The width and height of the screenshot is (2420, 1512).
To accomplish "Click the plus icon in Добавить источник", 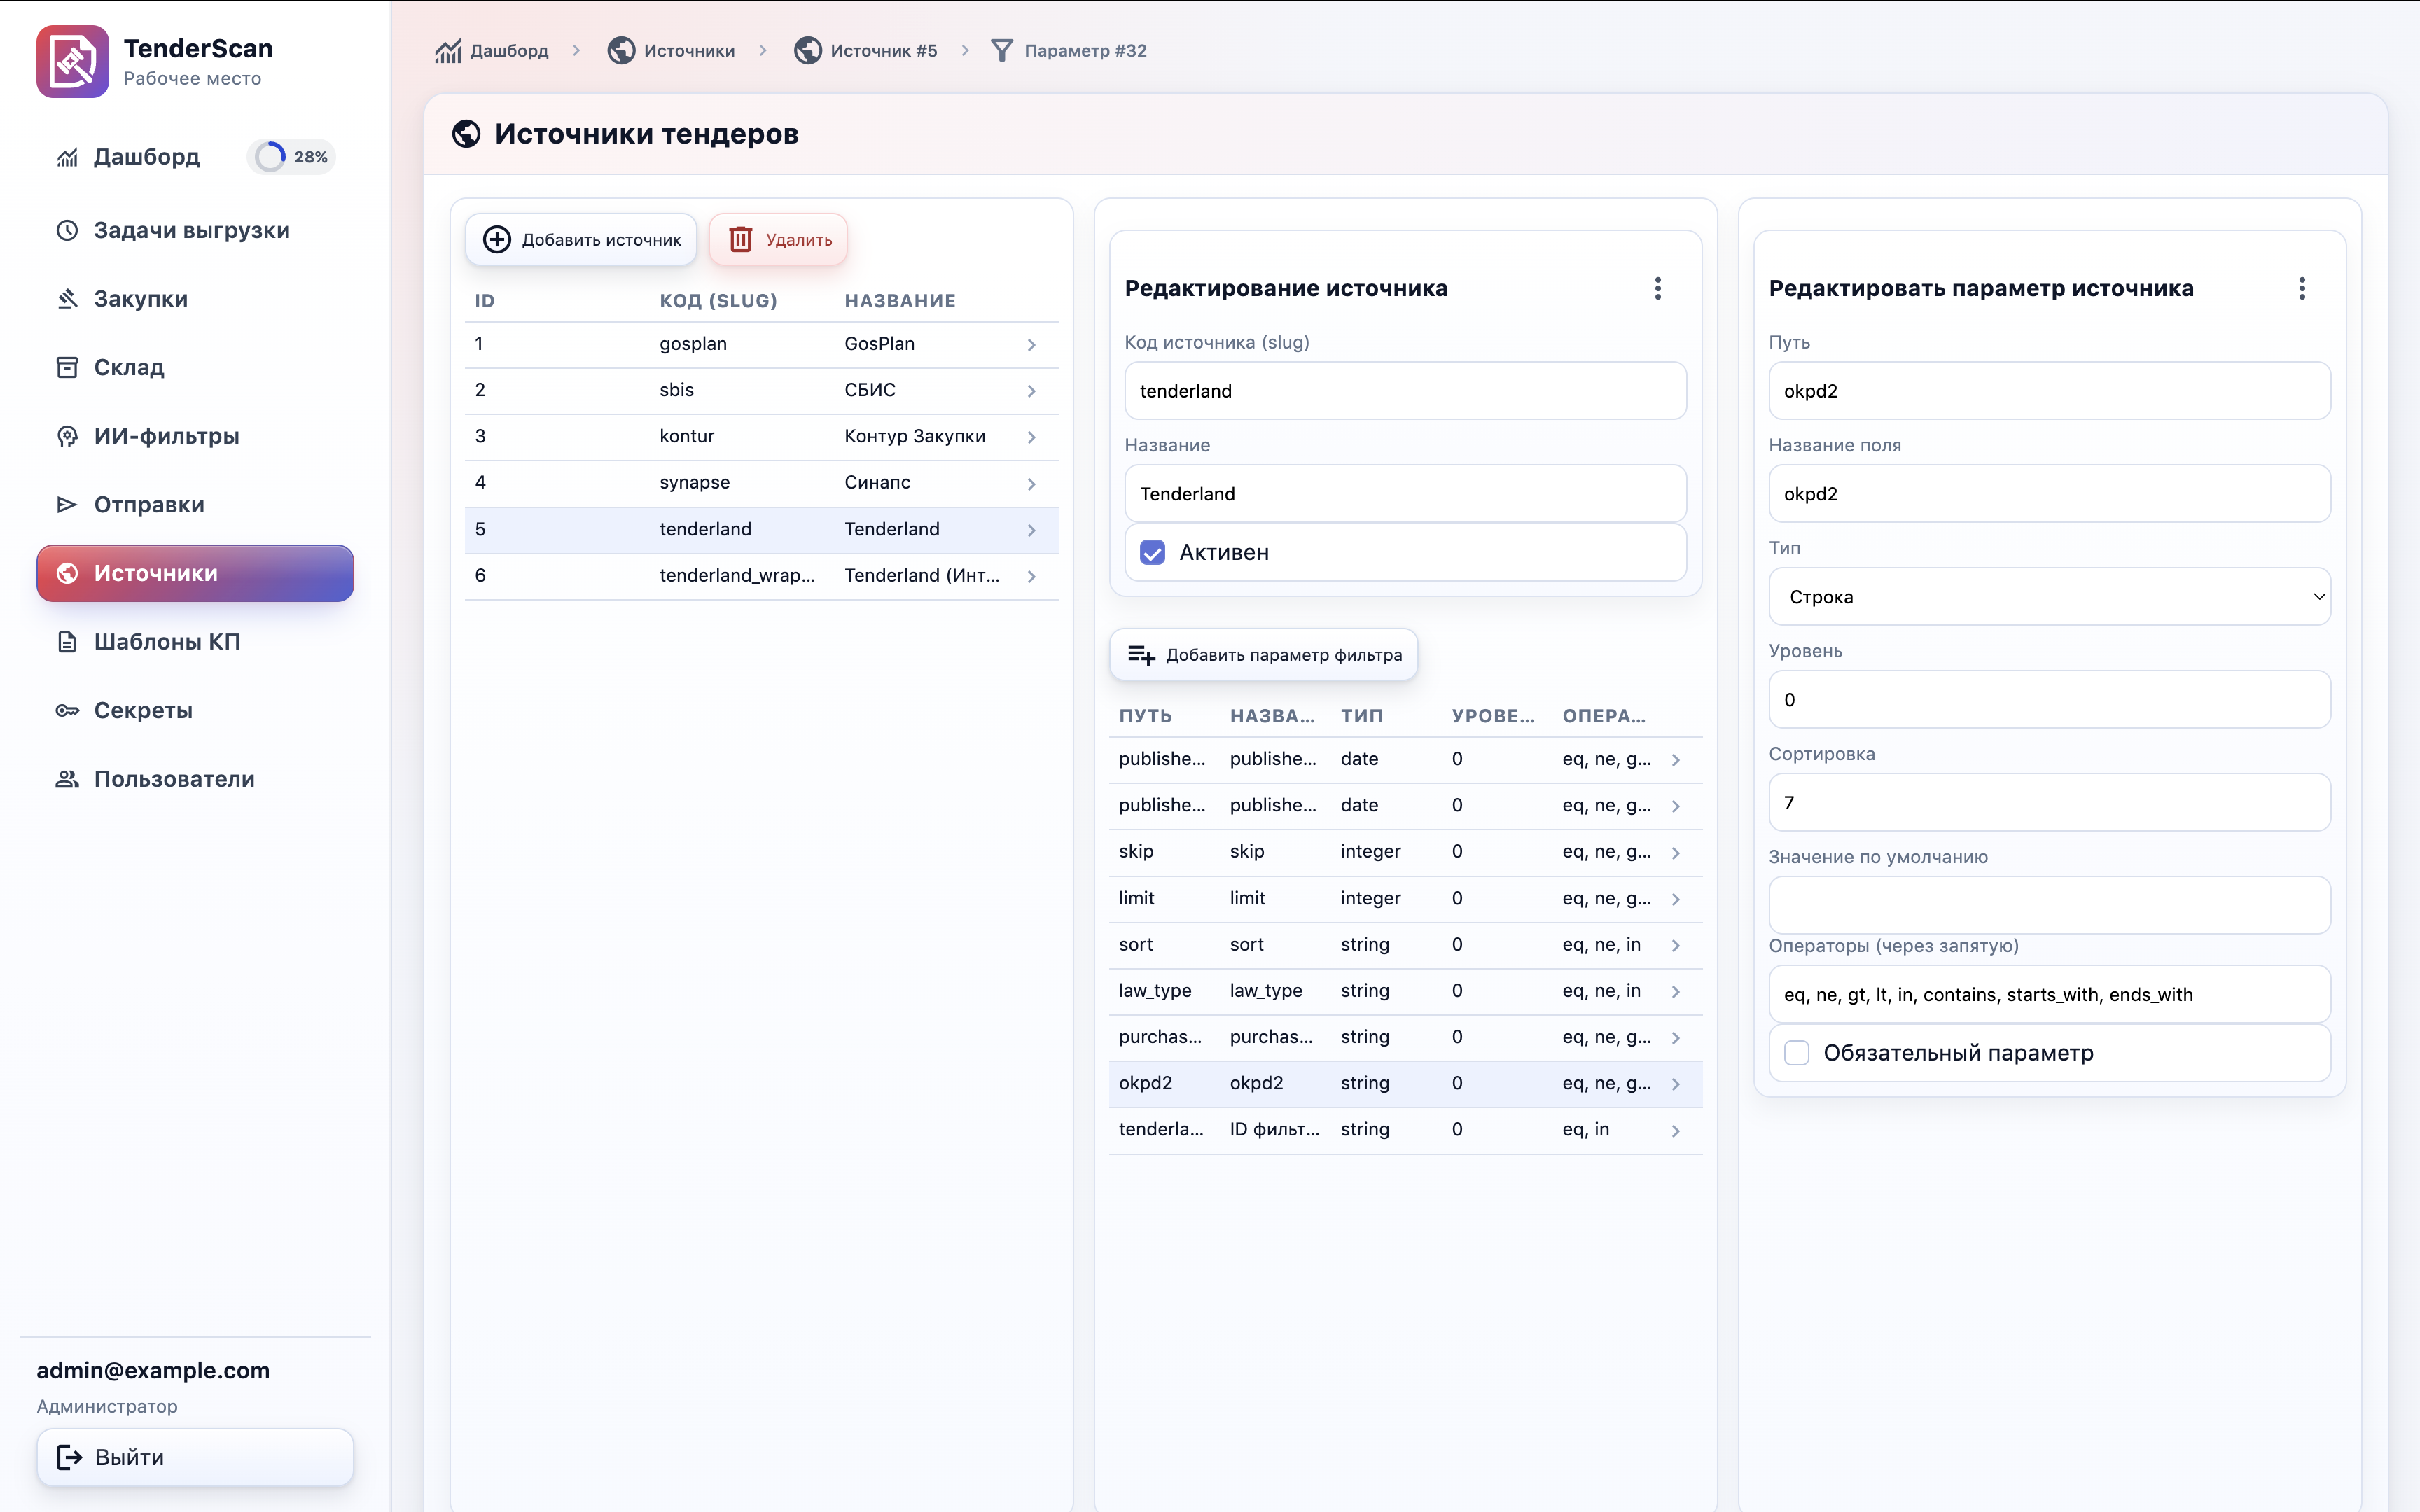I will click(x=497, y=239).
